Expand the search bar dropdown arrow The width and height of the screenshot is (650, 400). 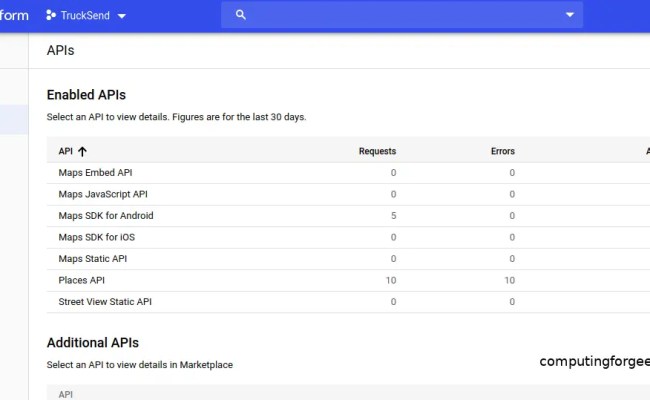[x=570, y=15]
